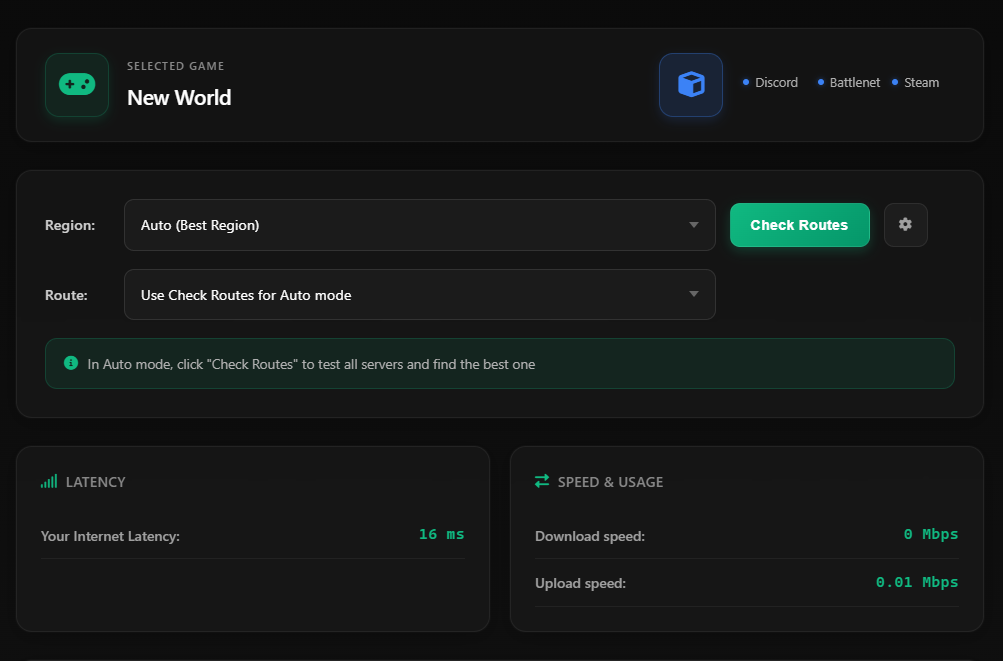Open the Route dropdown
Screen dimensions: 1003x661
coord(420,294)
